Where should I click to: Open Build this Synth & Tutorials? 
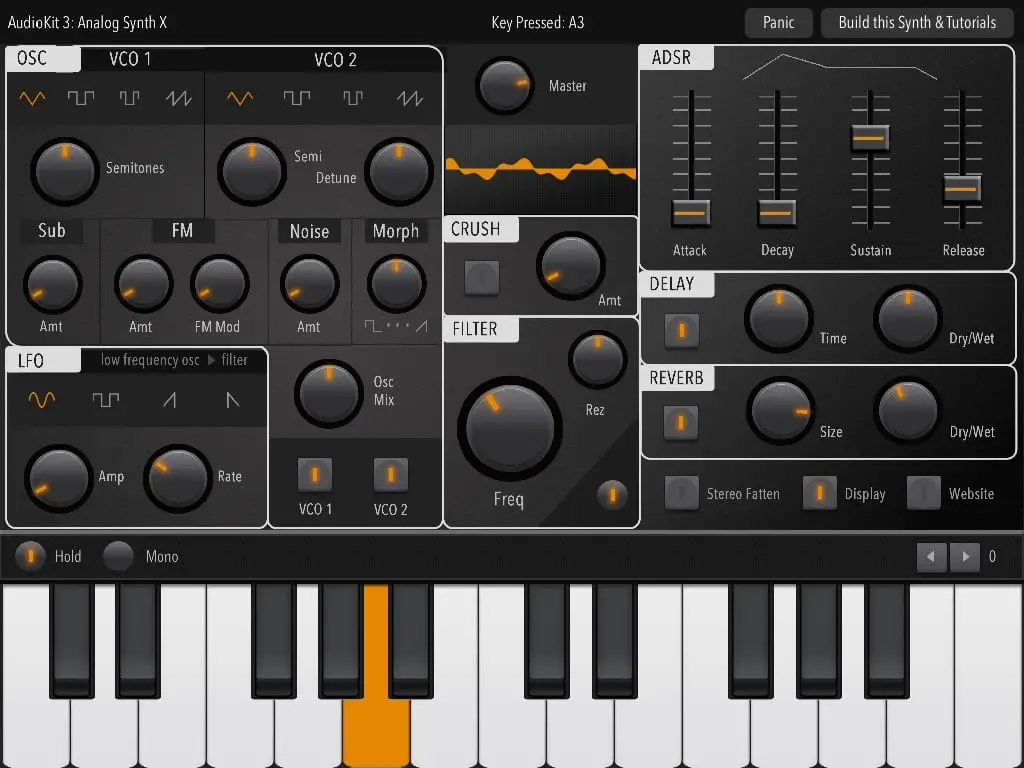click(x=917, y=23)
